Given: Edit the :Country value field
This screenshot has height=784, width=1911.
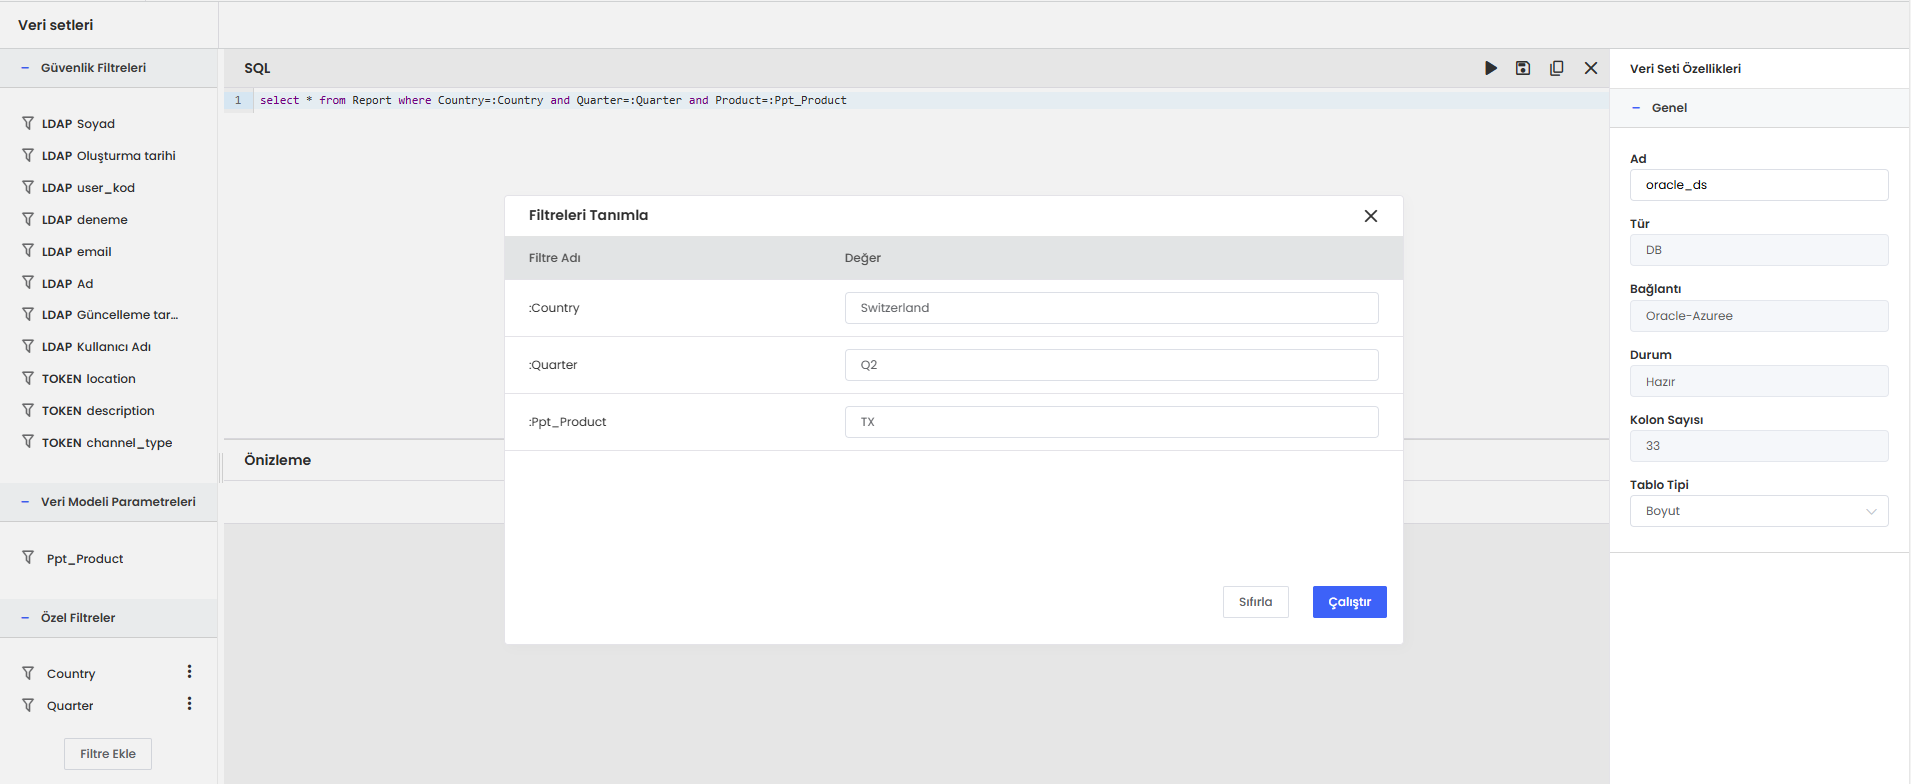Looking at the screenshot, I should click(1111, 308).
